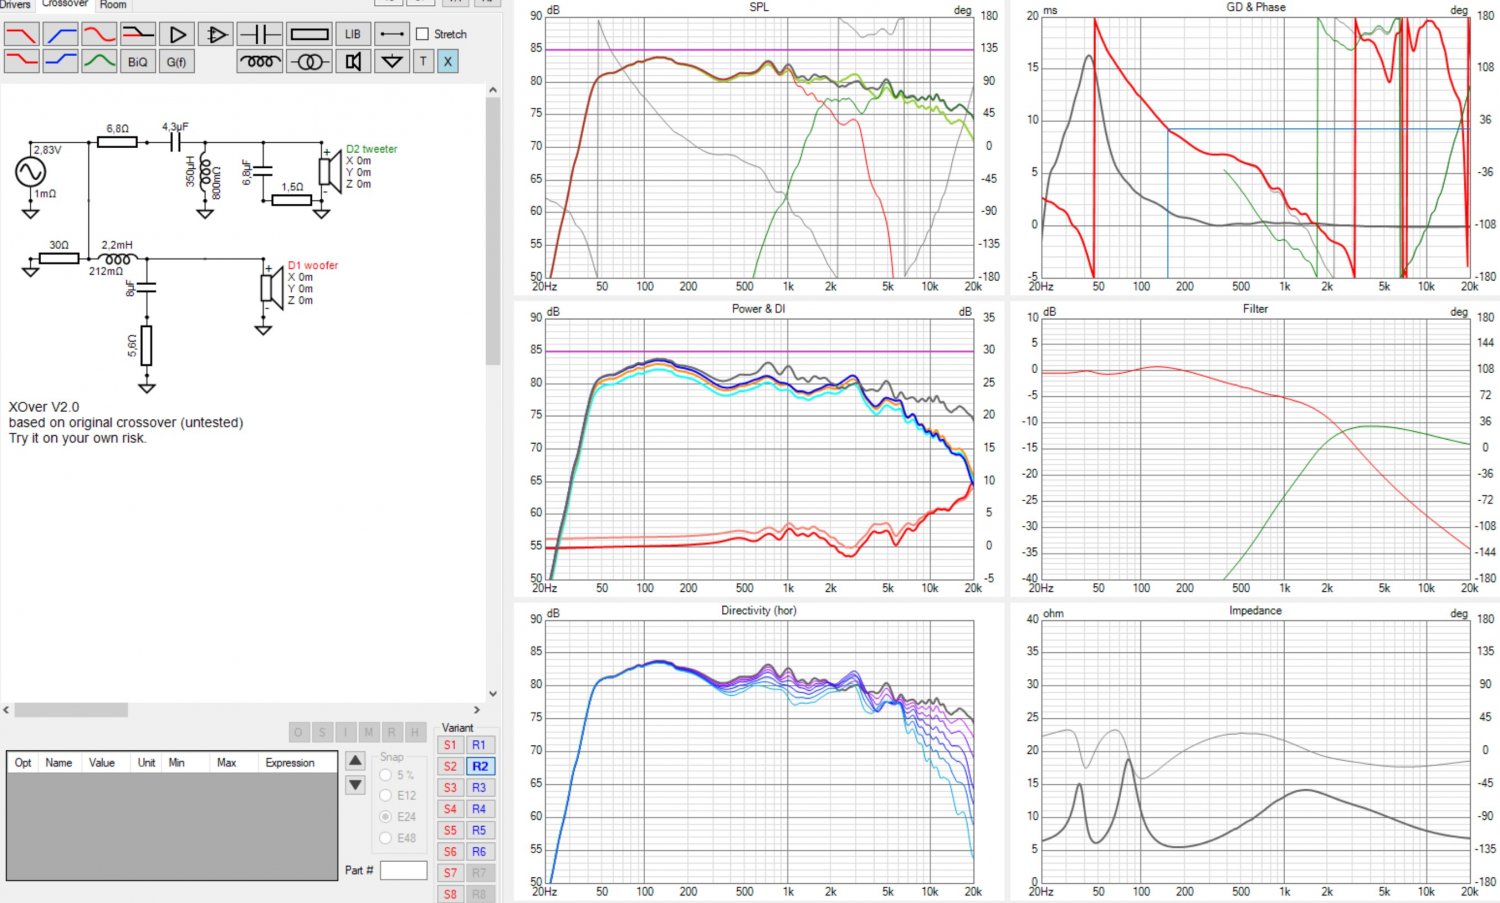The width and height of the screenshot is (1500, 903).
Task: Click the highlighted X toolbar button
Action: [x=448, y=61]
